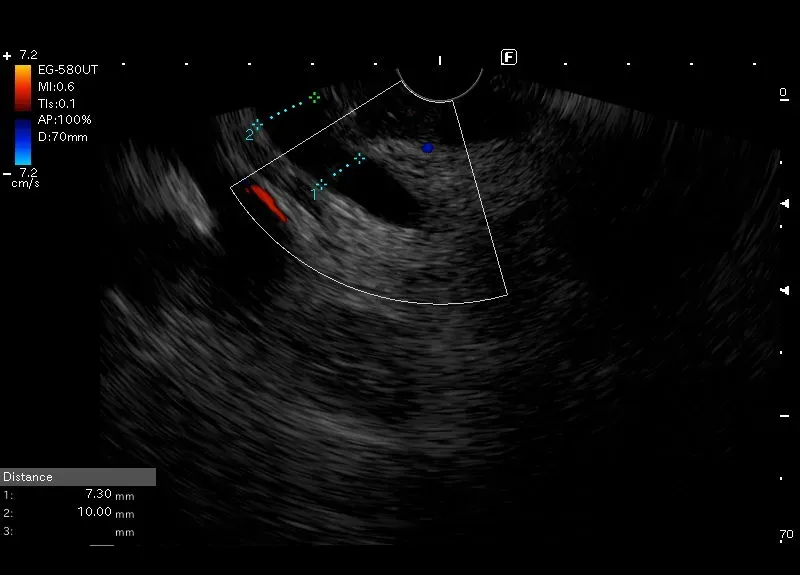Image resolution: width=800 pixels, height=575 pixels.
Task: Click the lower focus arrow on depth scale
Action: click(x=783, y=289)
